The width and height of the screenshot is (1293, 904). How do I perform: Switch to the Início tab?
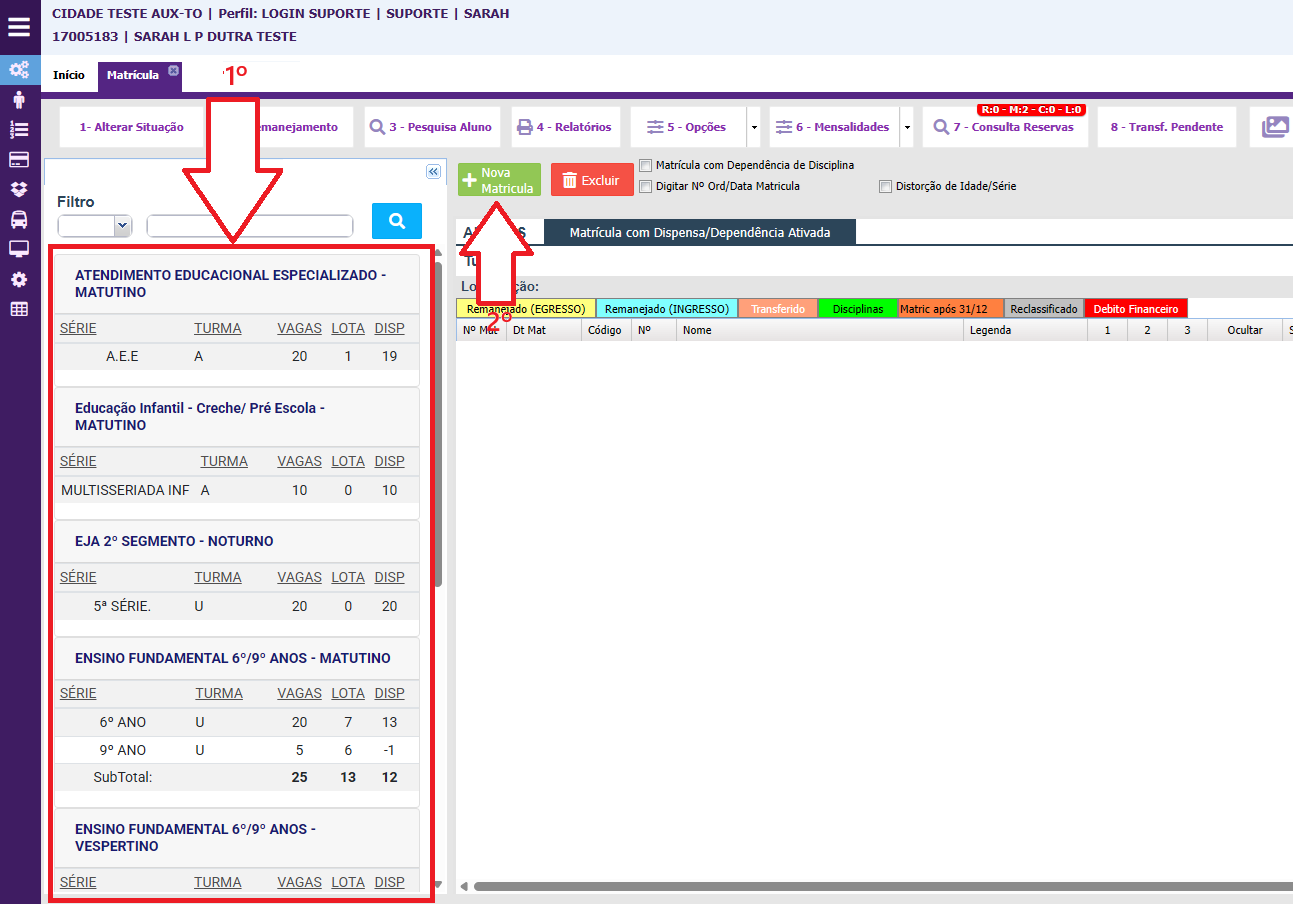(69, 75)
